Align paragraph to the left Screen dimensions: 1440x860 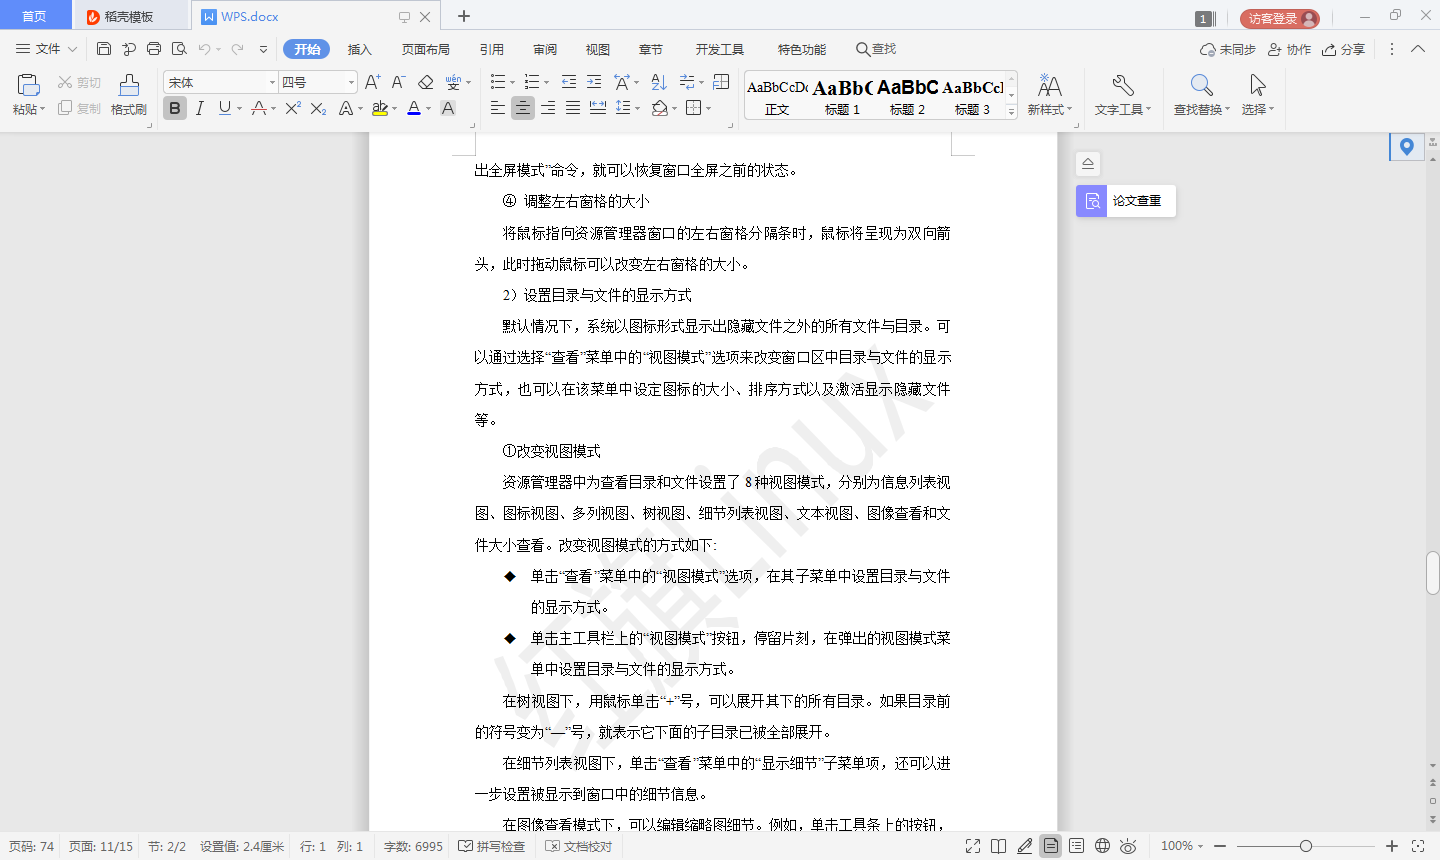[x=498, y=108]
